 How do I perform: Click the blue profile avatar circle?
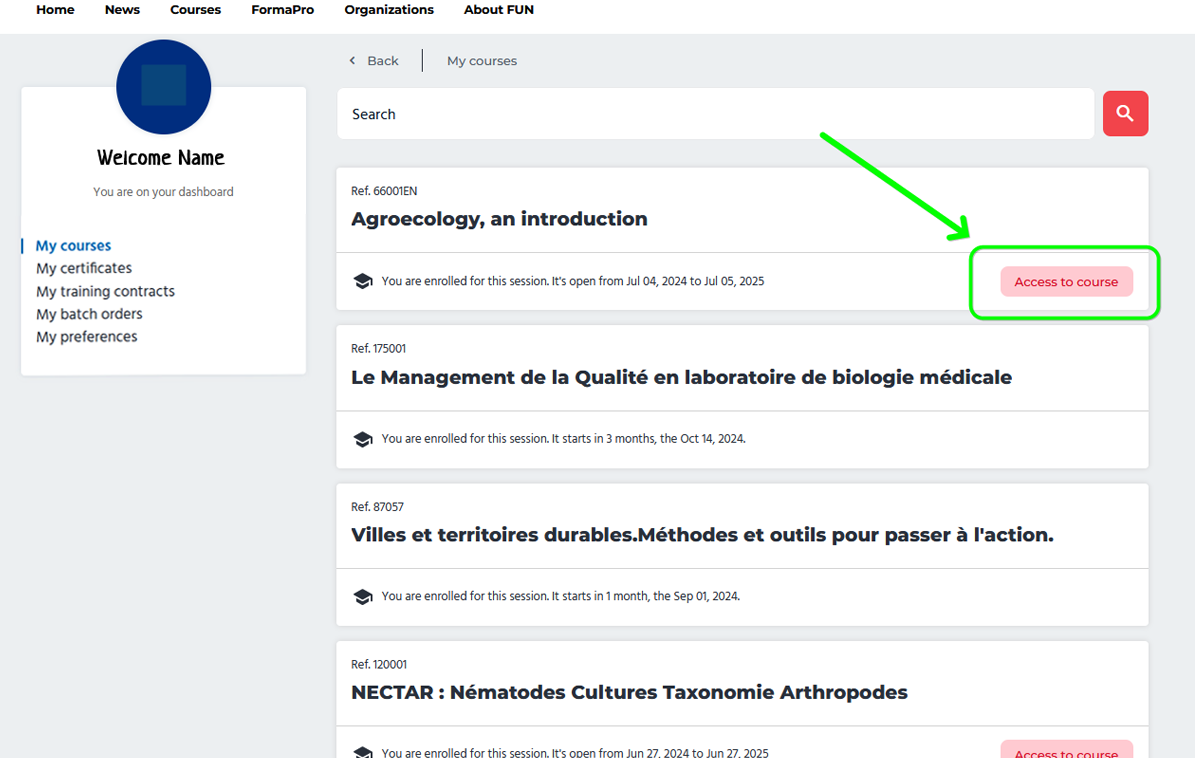[163, 87]
